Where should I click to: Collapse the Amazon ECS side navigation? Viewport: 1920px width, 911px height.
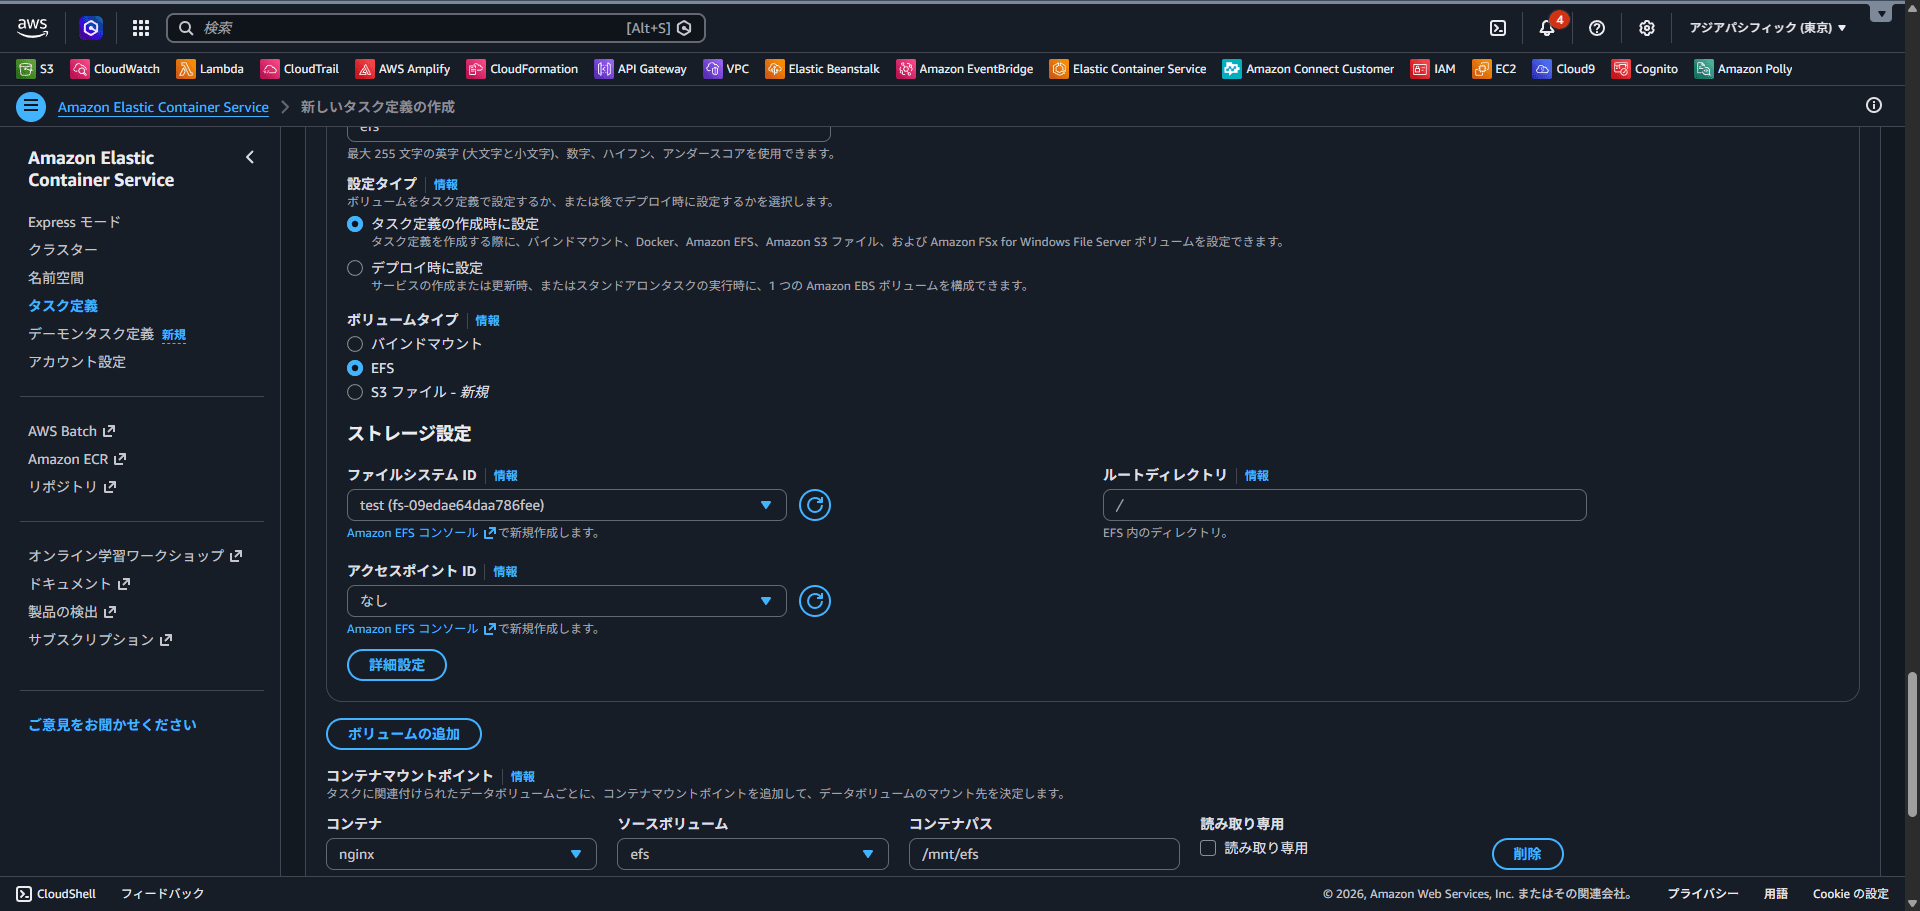[250, 157]
